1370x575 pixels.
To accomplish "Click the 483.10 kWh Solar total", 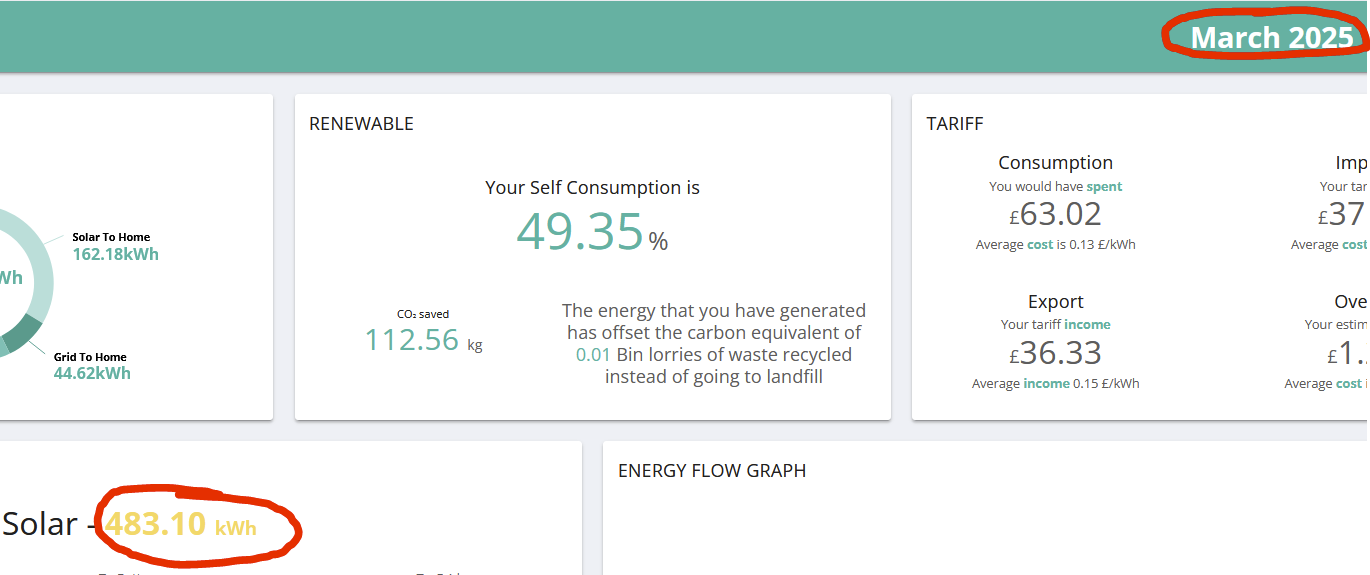I will (x=181, y=524).
